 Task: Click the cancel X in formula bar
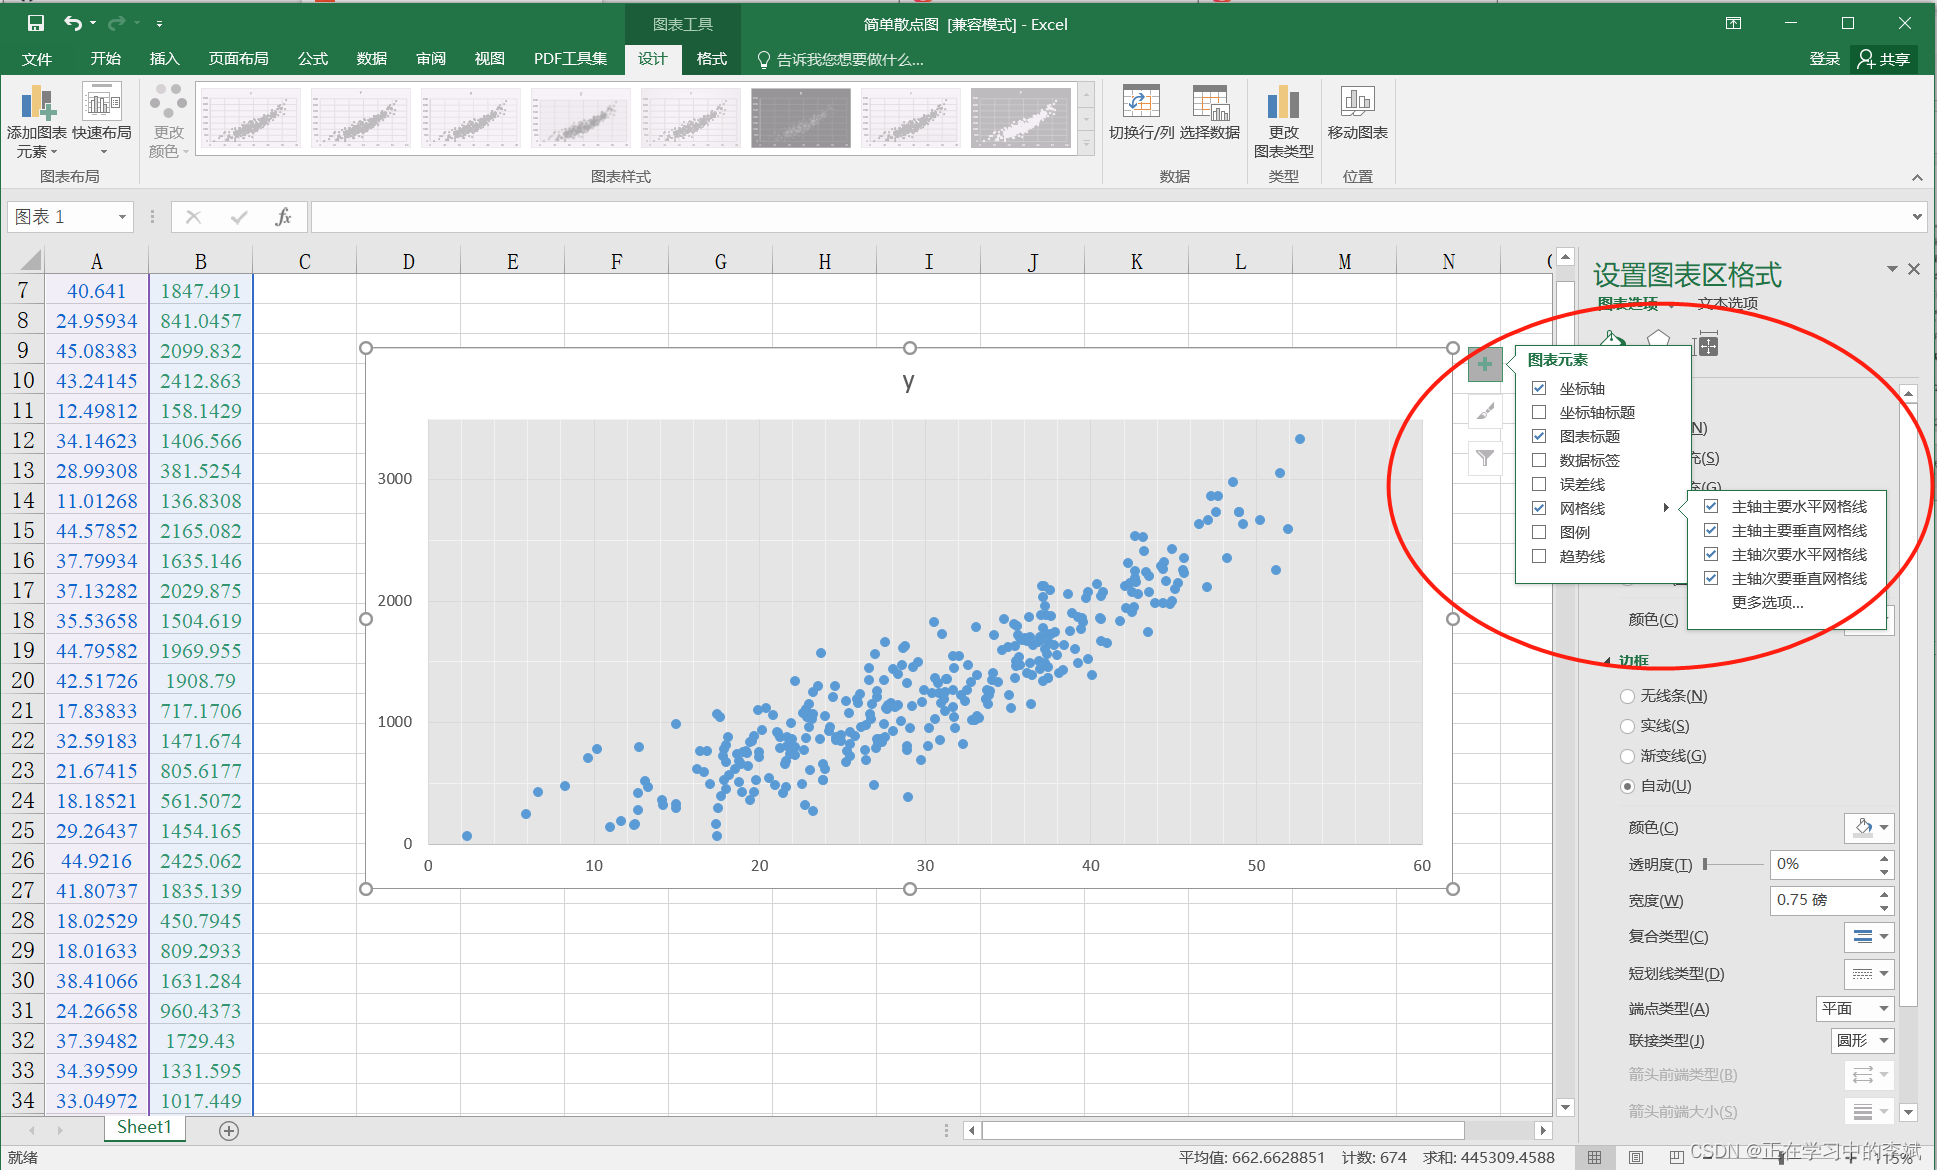coord(193,217)
